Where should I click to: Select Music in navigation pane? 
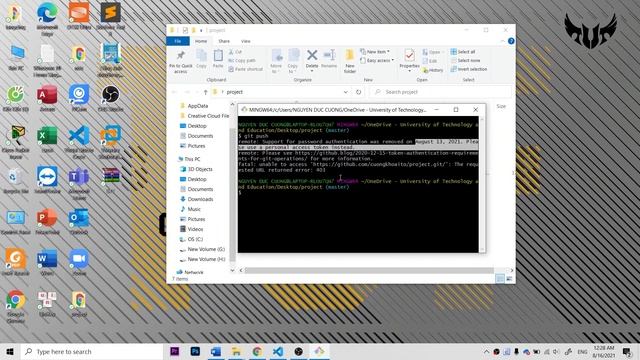pyautogui.click(x=190, y=209)
